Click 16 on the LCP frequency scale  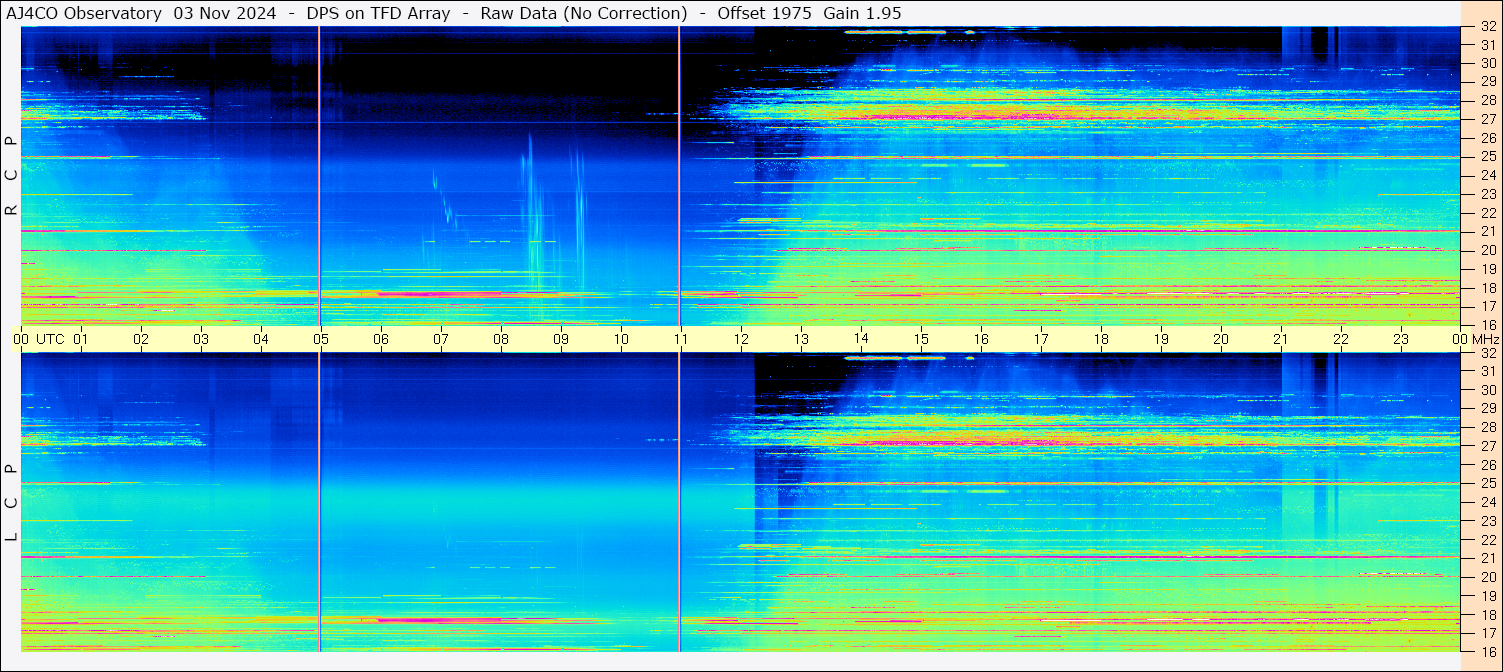click(x=1488, y=651)
